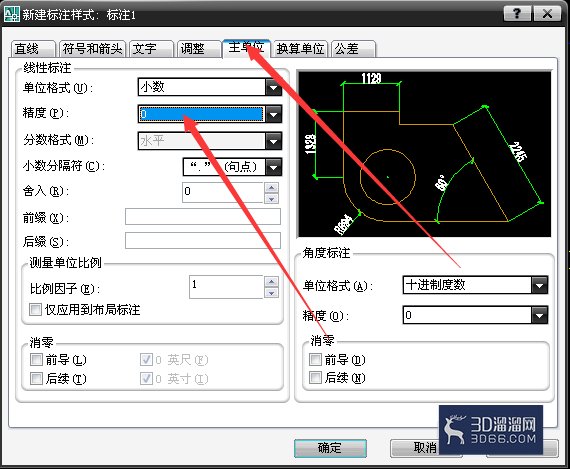This screenshot has width=570, height=469.
Task: Toggle angular 后续 zero suppression
Action: click(315, 378)
